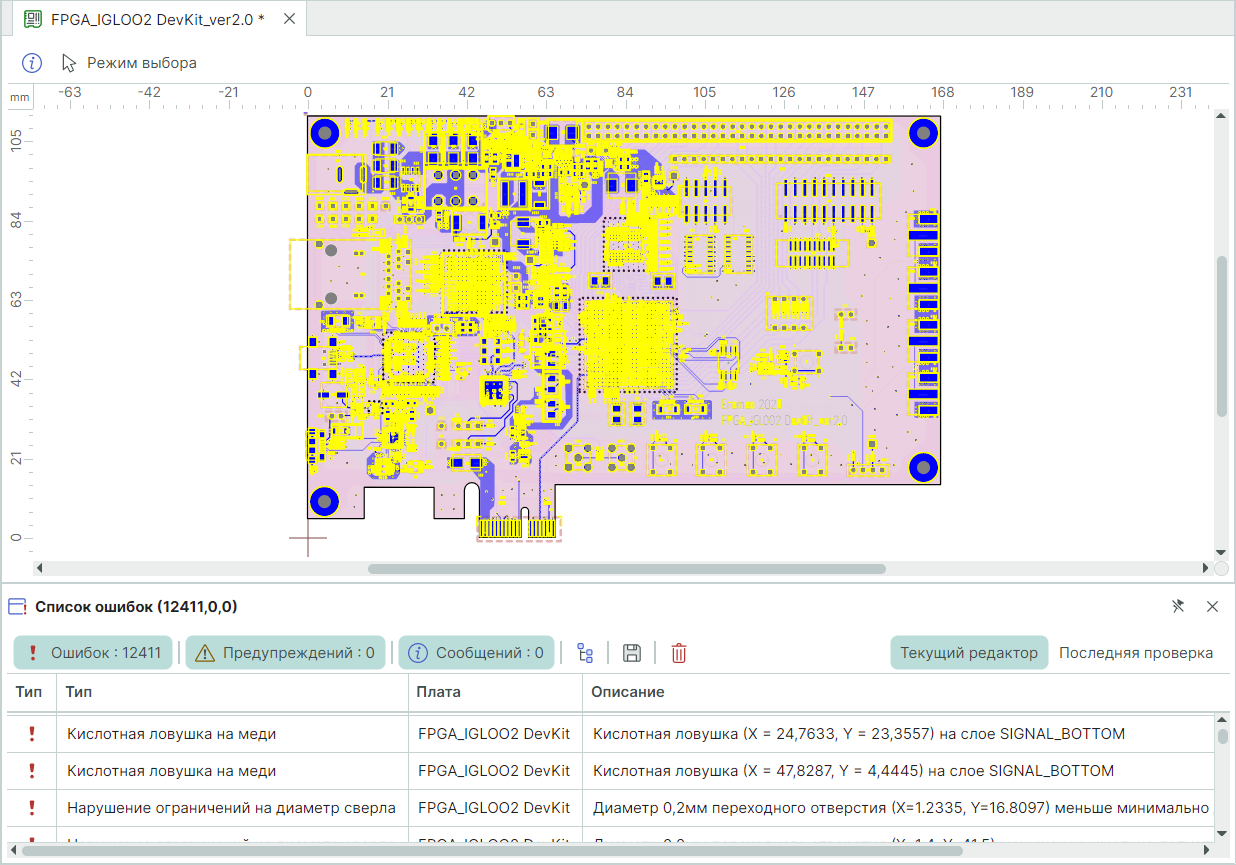
Task: Click the canvas vertical scrollbar thumb
Action: coord(1221,336)
